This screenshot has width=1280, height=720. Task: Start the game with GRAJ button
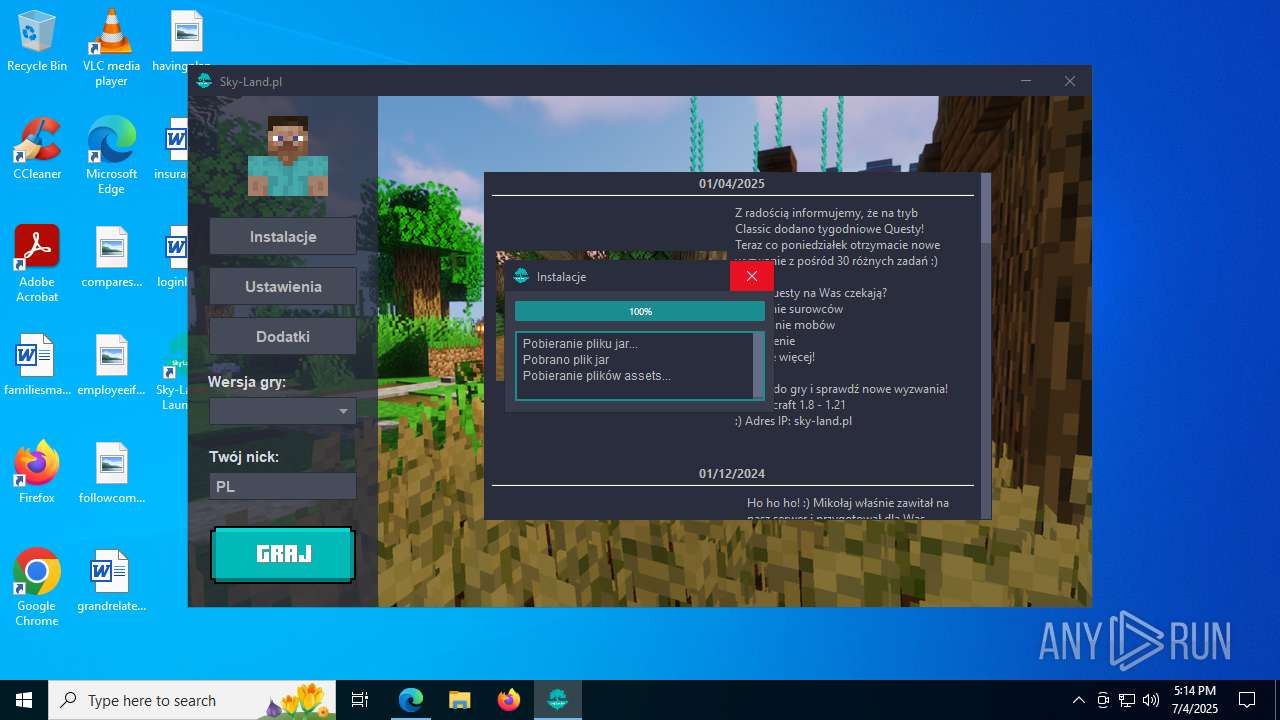click(283, 554)
